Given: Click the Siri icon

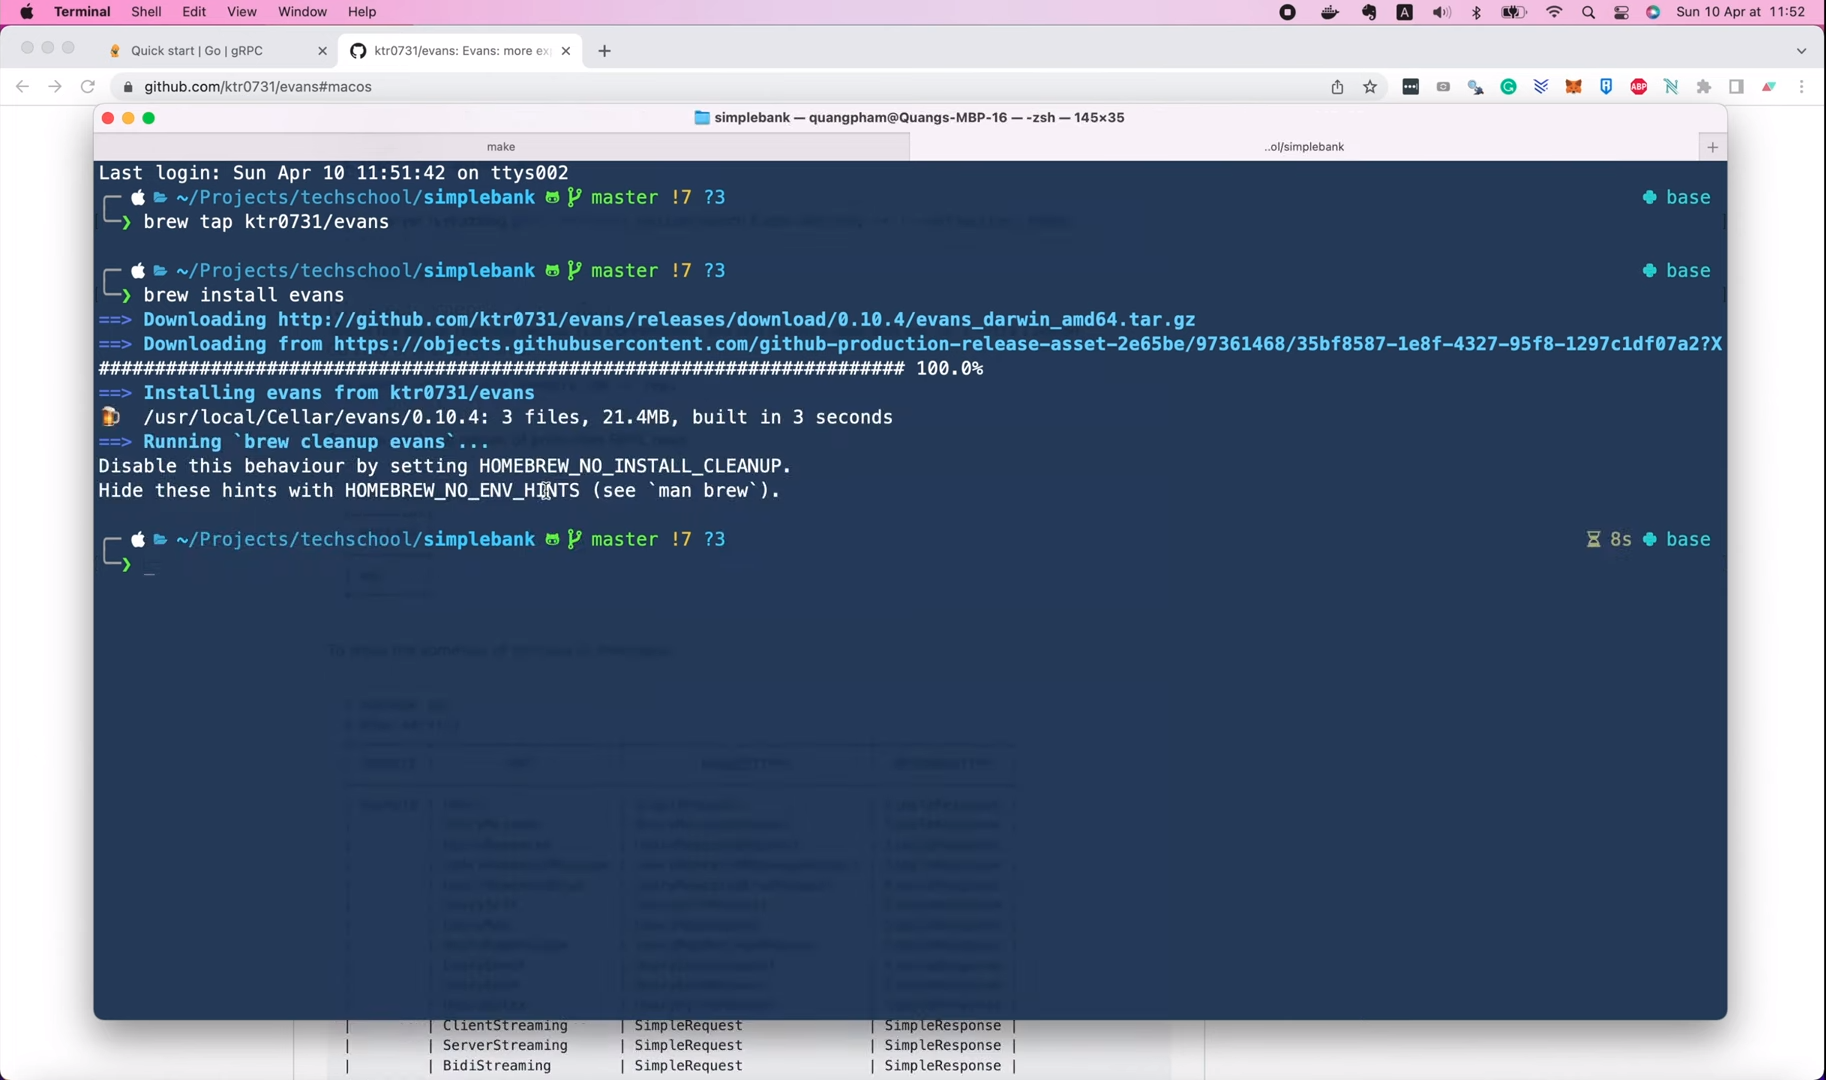Looking at the screenshot, I should [x=1653, y=12].
